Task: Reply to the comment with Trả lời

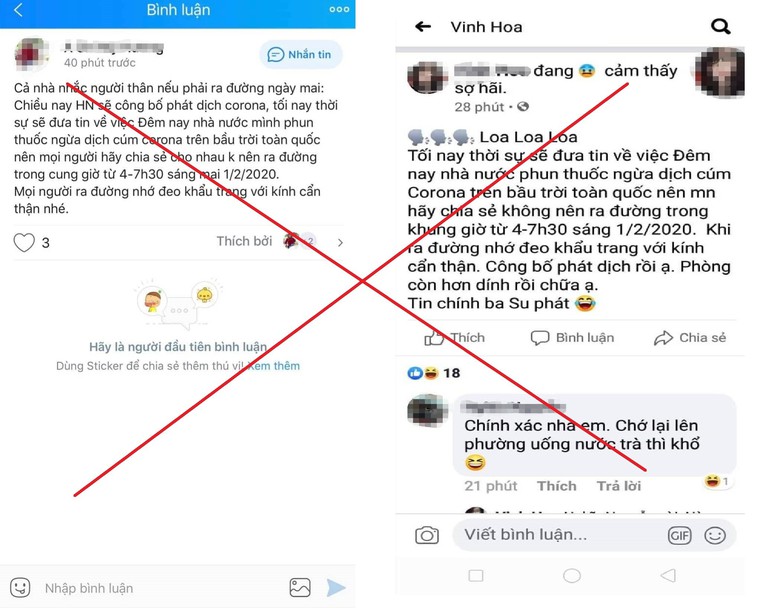Action: click(619, 486)
